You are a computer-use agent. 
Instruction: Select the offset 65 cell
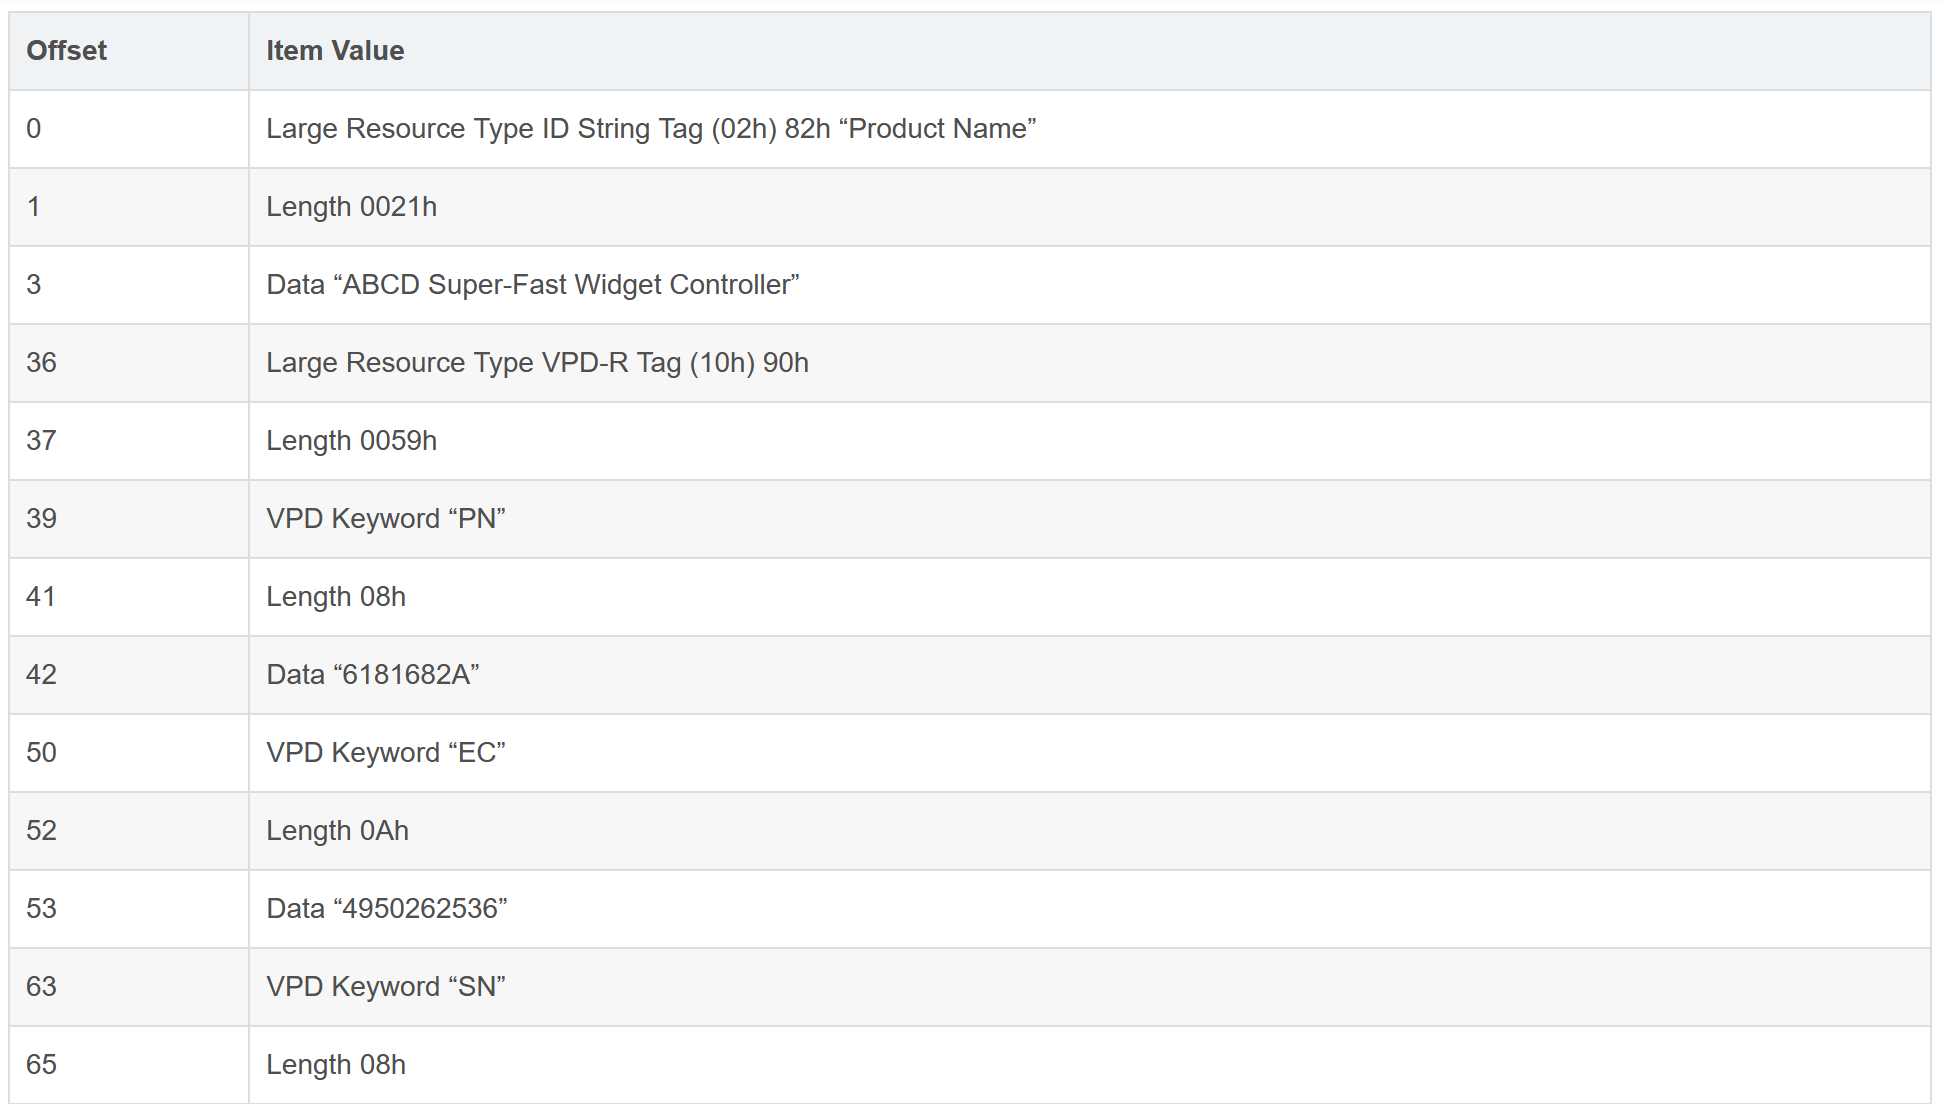pos(41,1065)
